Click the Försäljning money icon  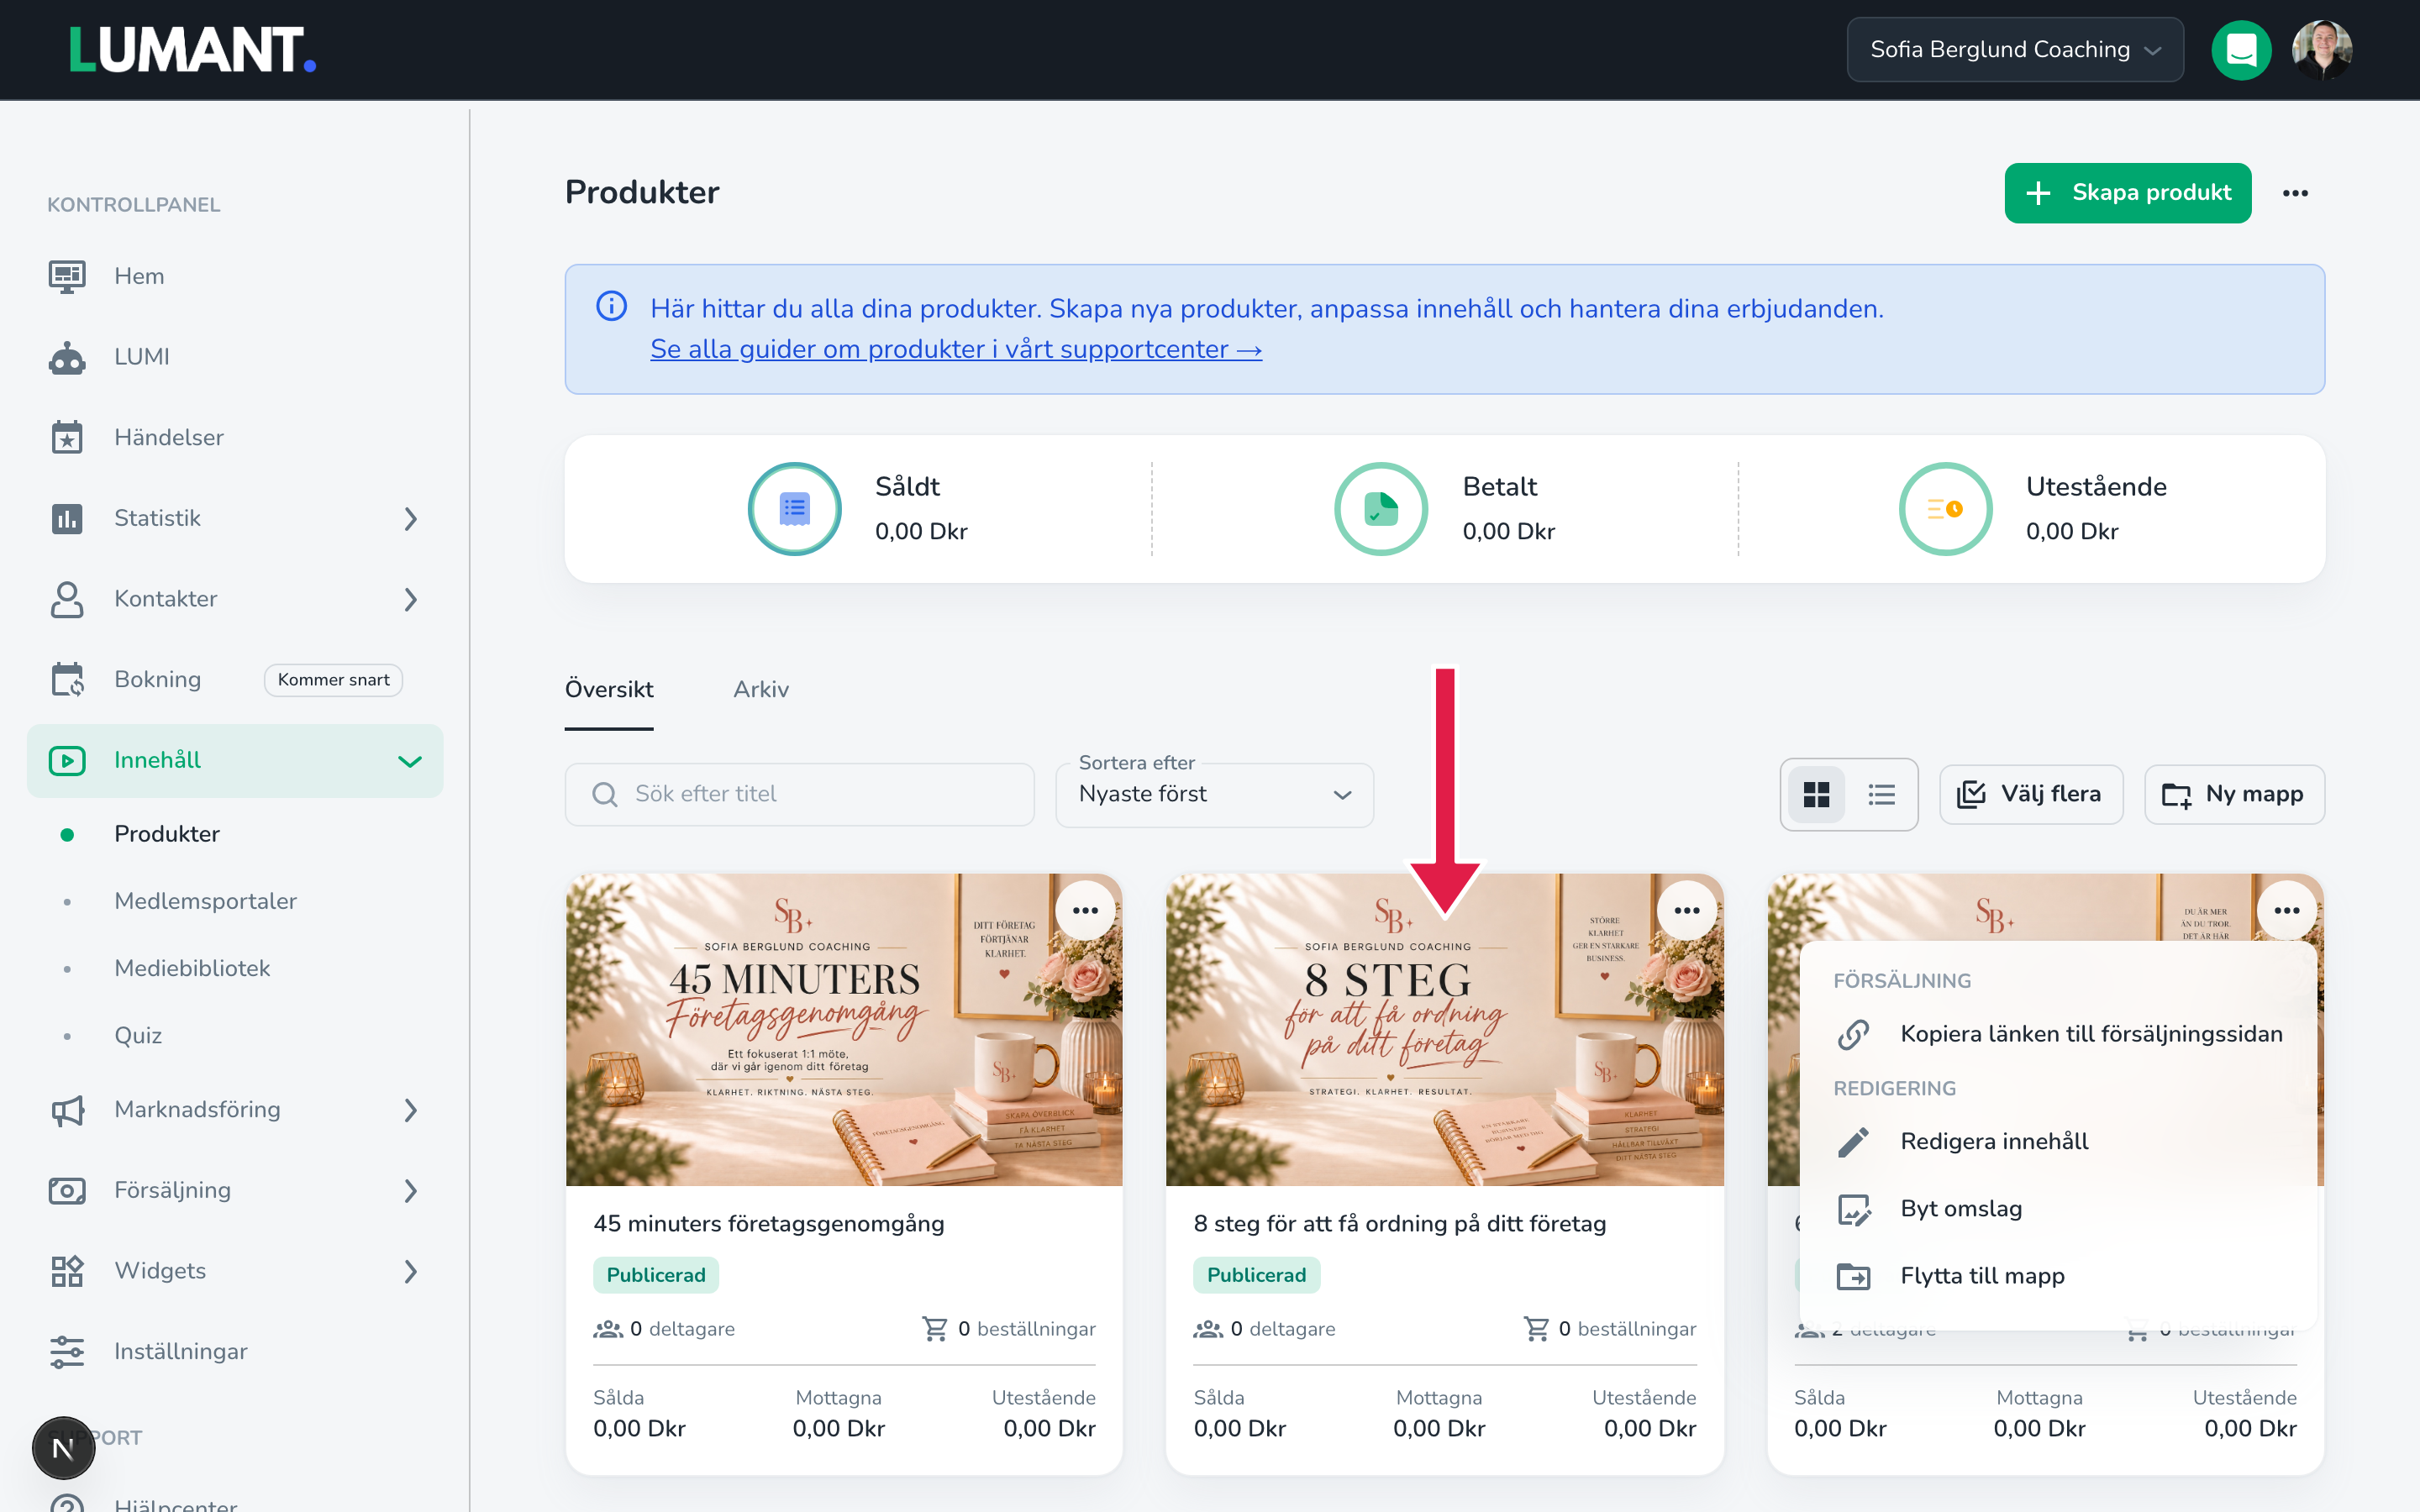pyautogui.click(x=67, y=1190)
